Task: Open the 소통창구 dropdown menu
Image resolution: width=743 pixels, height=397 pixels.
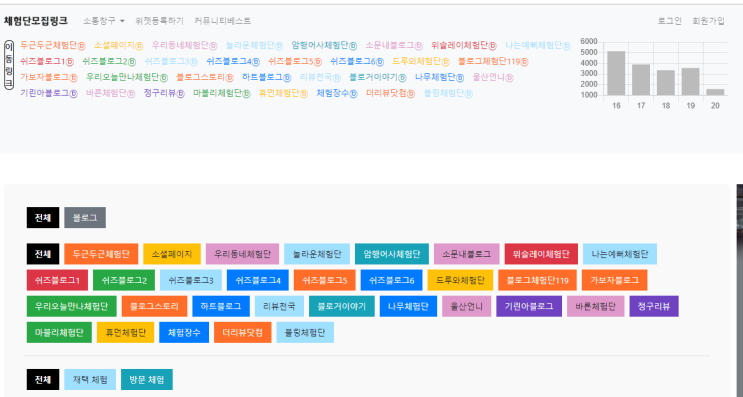Action: [x=103, y=21]
